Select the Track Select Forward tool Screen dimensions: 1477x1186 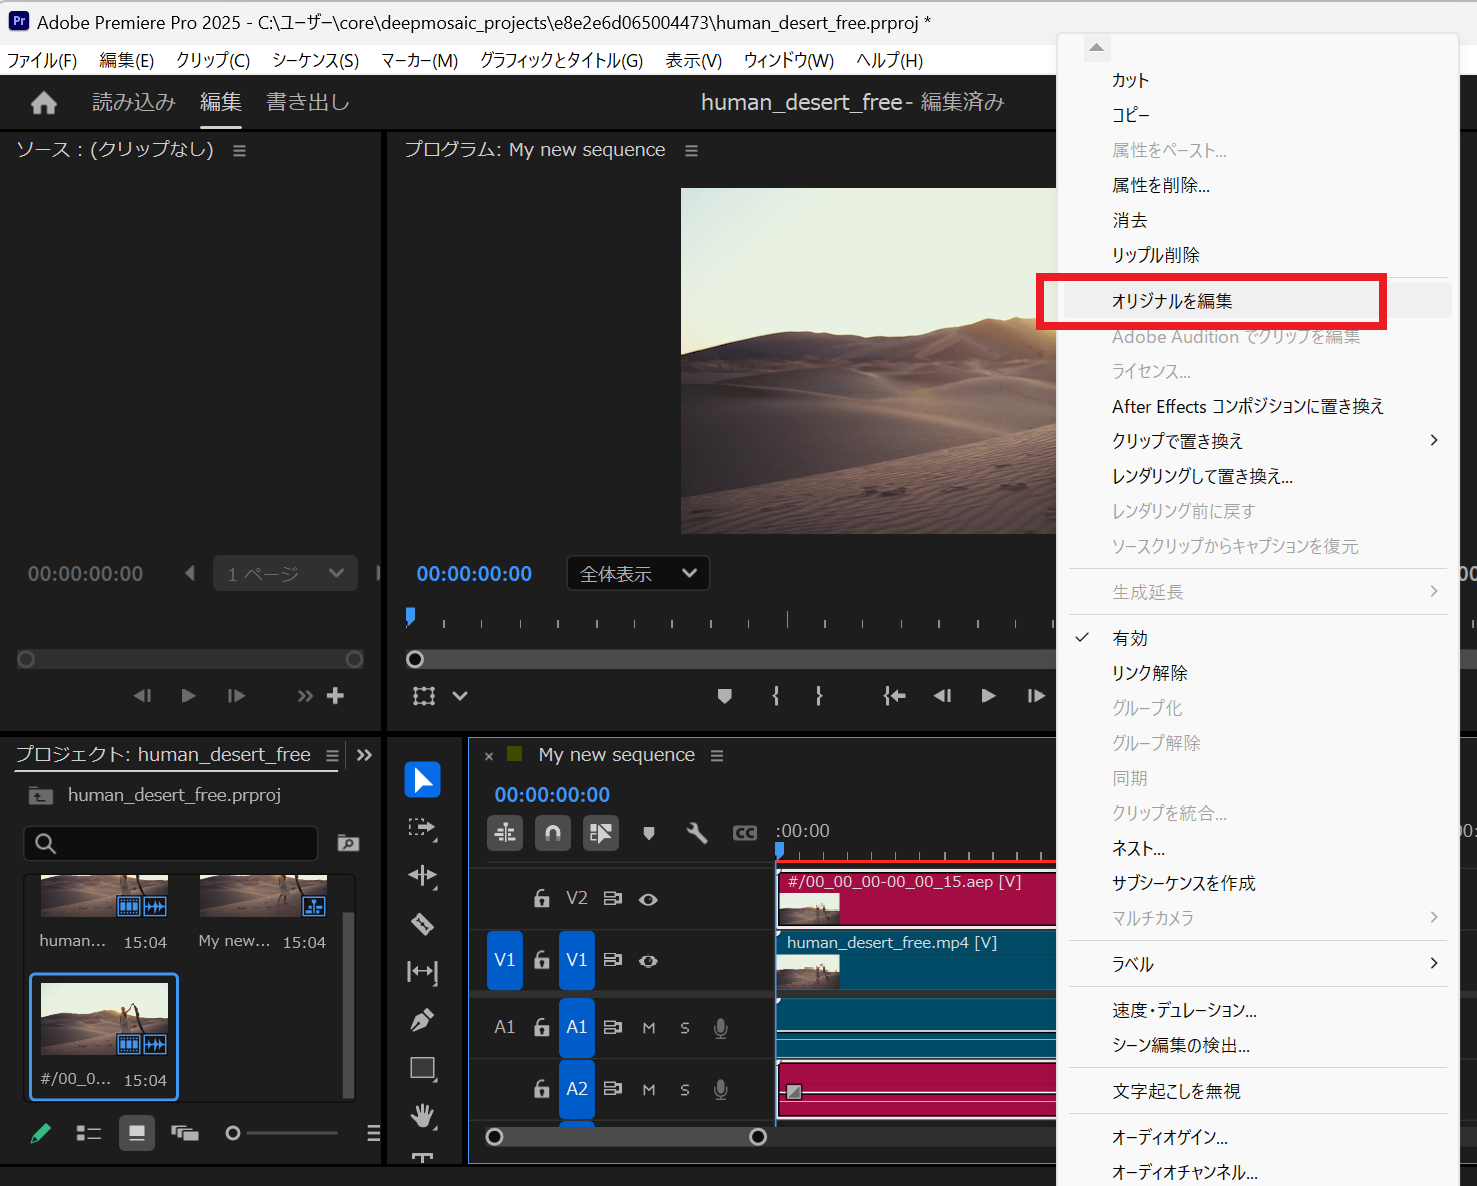click(x=422, y=828)
